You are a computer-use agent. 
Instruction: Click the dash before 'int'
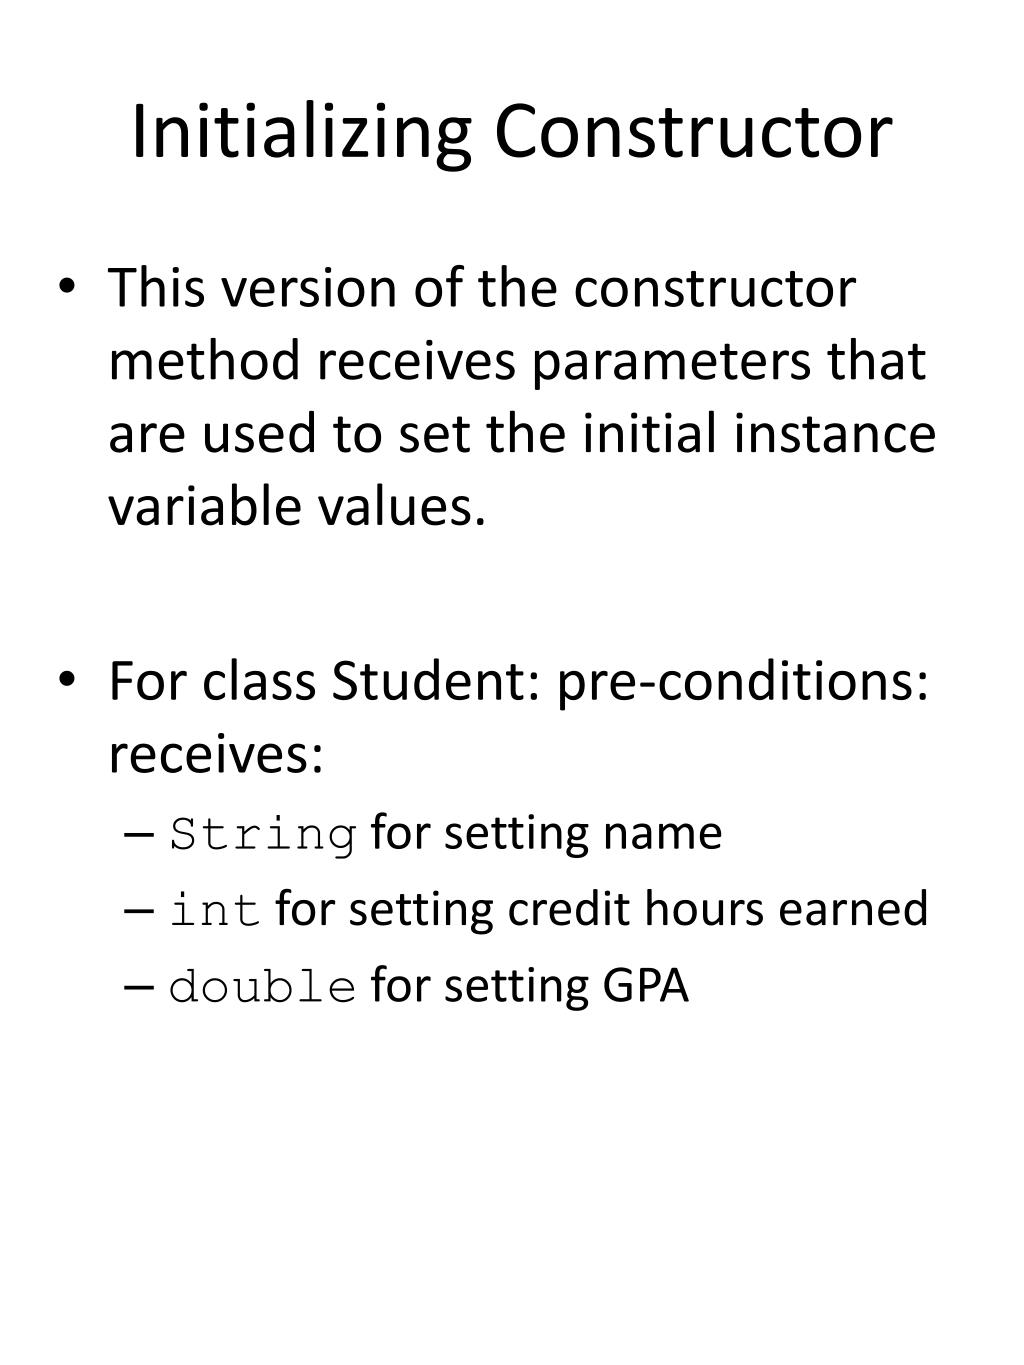click(141, 912)
